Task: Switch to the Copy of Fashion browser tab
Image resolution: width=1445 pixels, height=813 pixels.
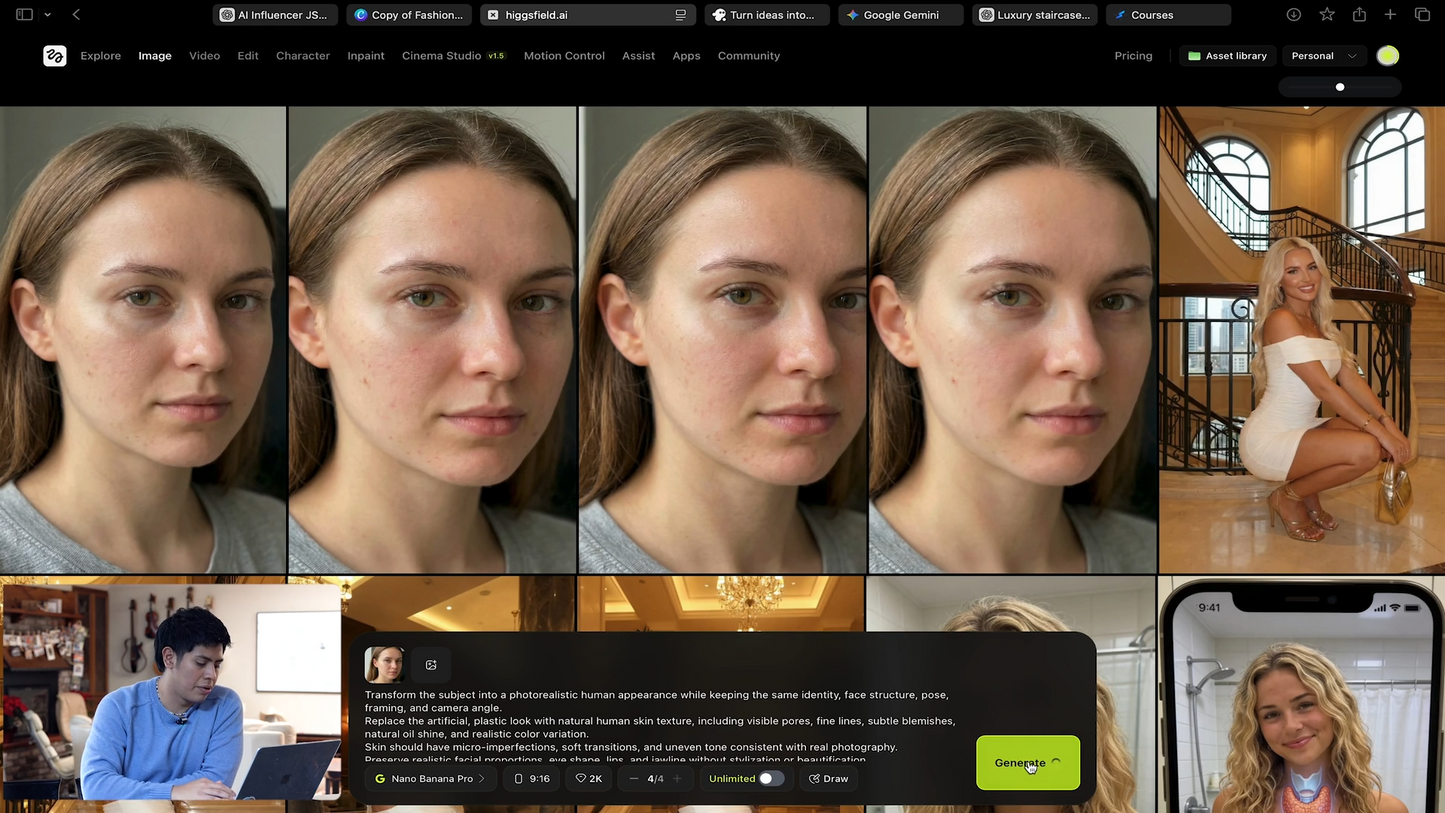Action: click(409, 15)
